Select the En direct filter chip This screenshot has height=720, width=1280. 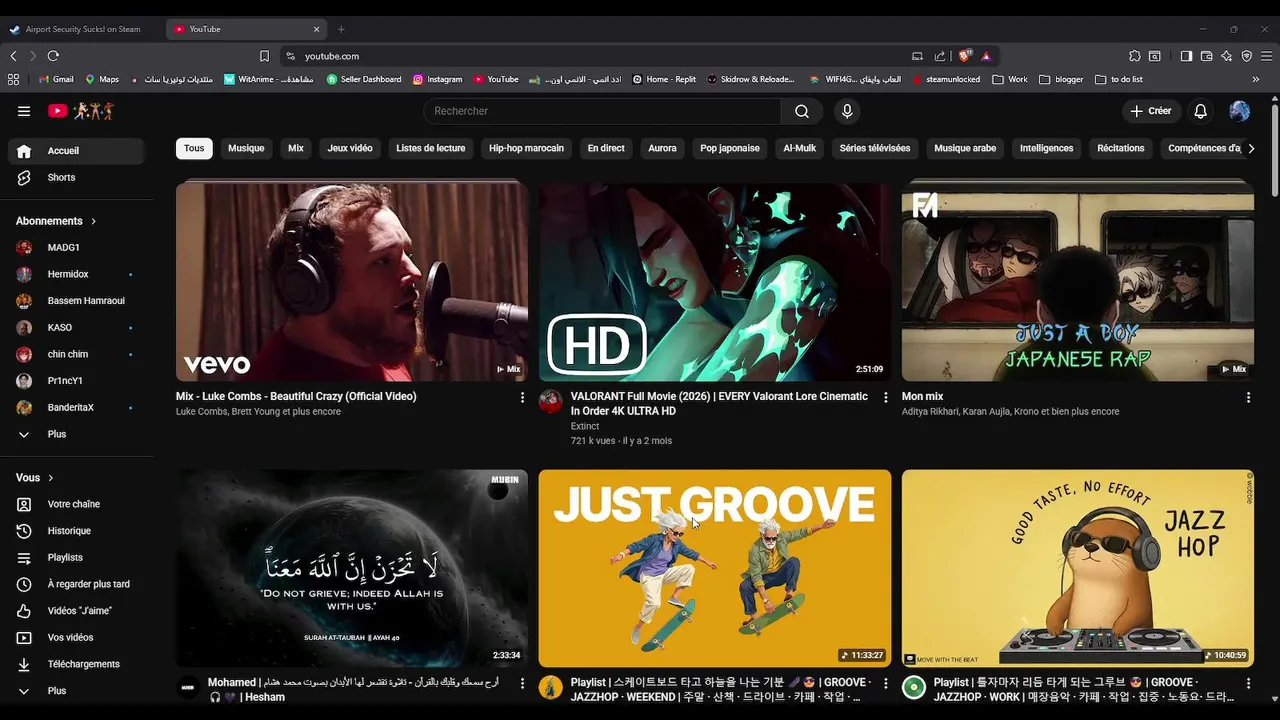[x=606, y=148]
